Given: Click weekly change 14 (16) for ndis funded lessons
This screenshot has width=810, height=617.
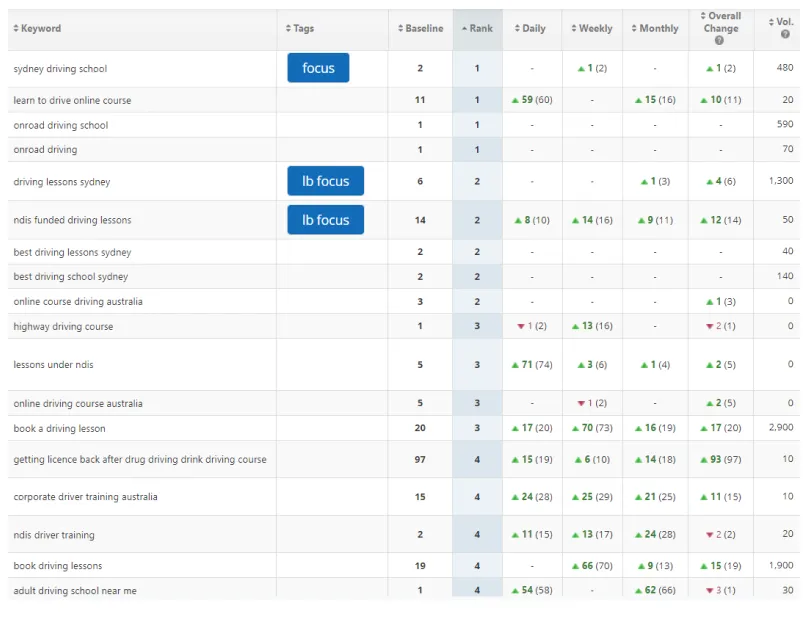Looking at the screenshot, I should [x=592, y=220].
